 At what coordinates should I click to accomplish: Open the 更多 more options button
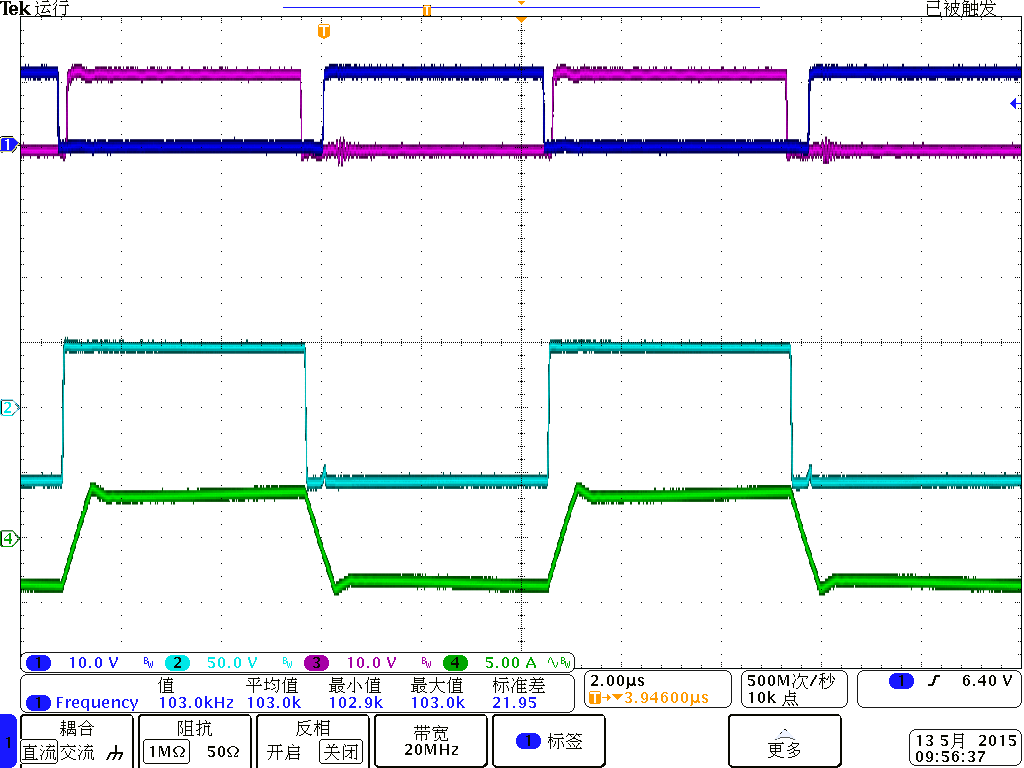click(x=784, y=741)
